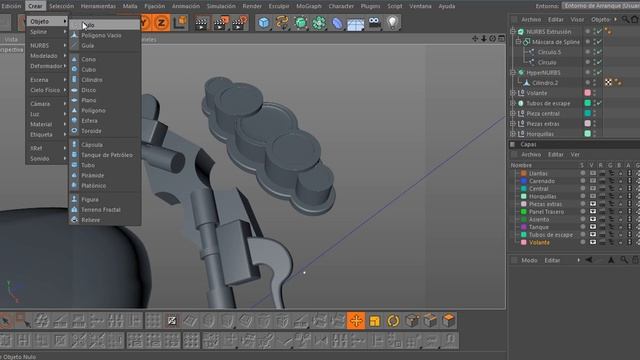Choose Cubo from the Objeto submenu

pos(105,69)
